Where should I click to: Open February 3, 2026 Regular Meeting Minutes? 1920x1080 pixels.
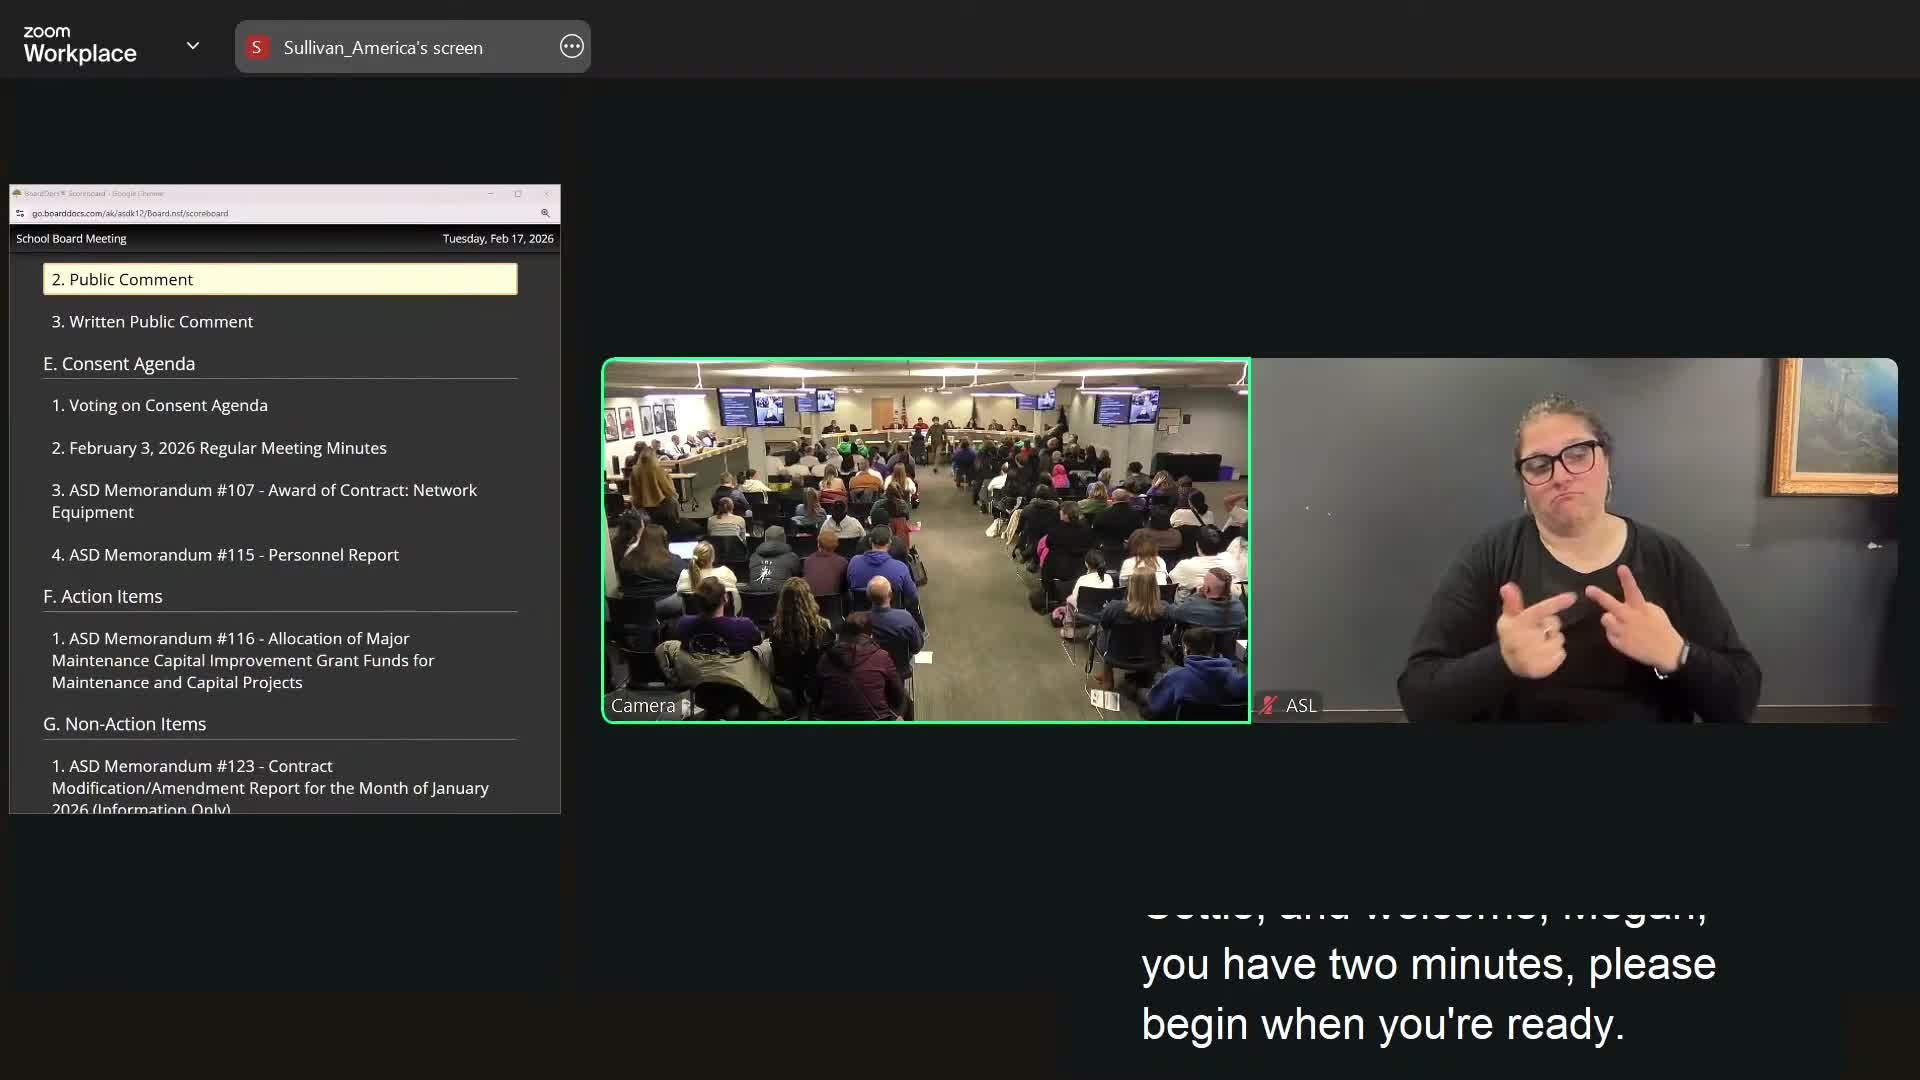click(219, 448)
